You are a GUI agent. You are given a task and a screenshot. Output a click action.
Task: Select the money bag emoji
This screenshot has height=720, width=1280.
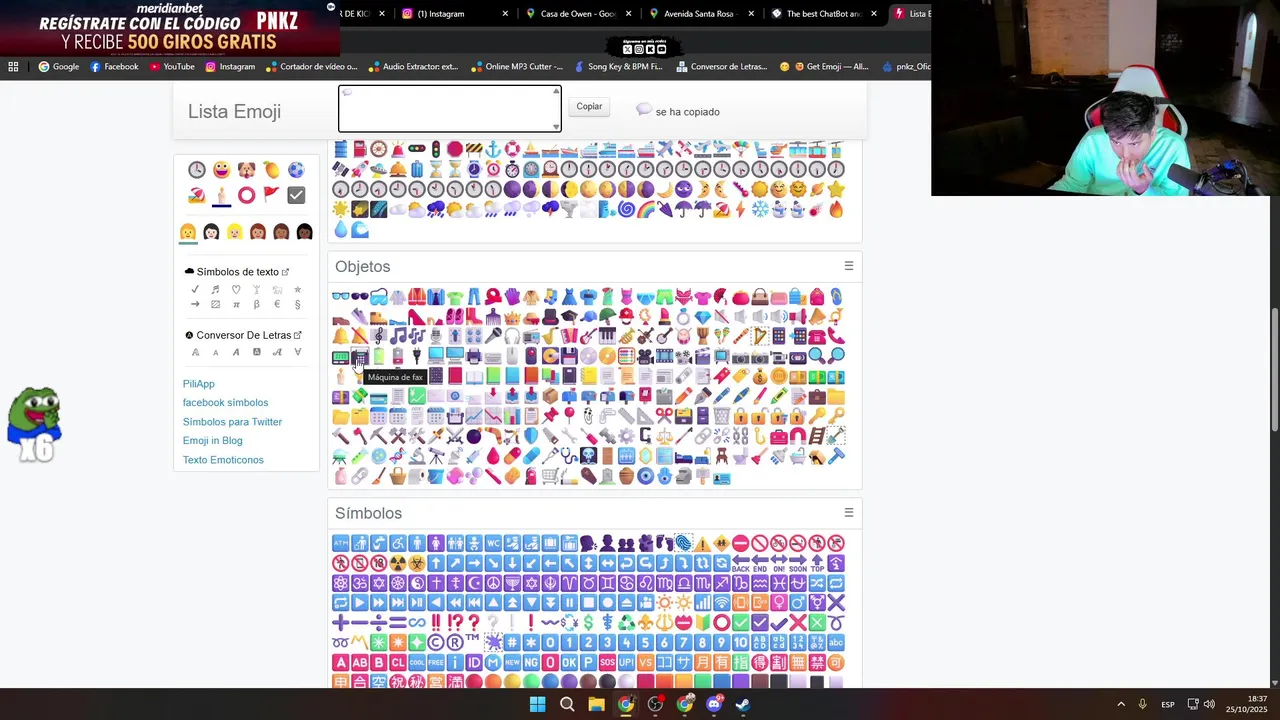[760, 376]
